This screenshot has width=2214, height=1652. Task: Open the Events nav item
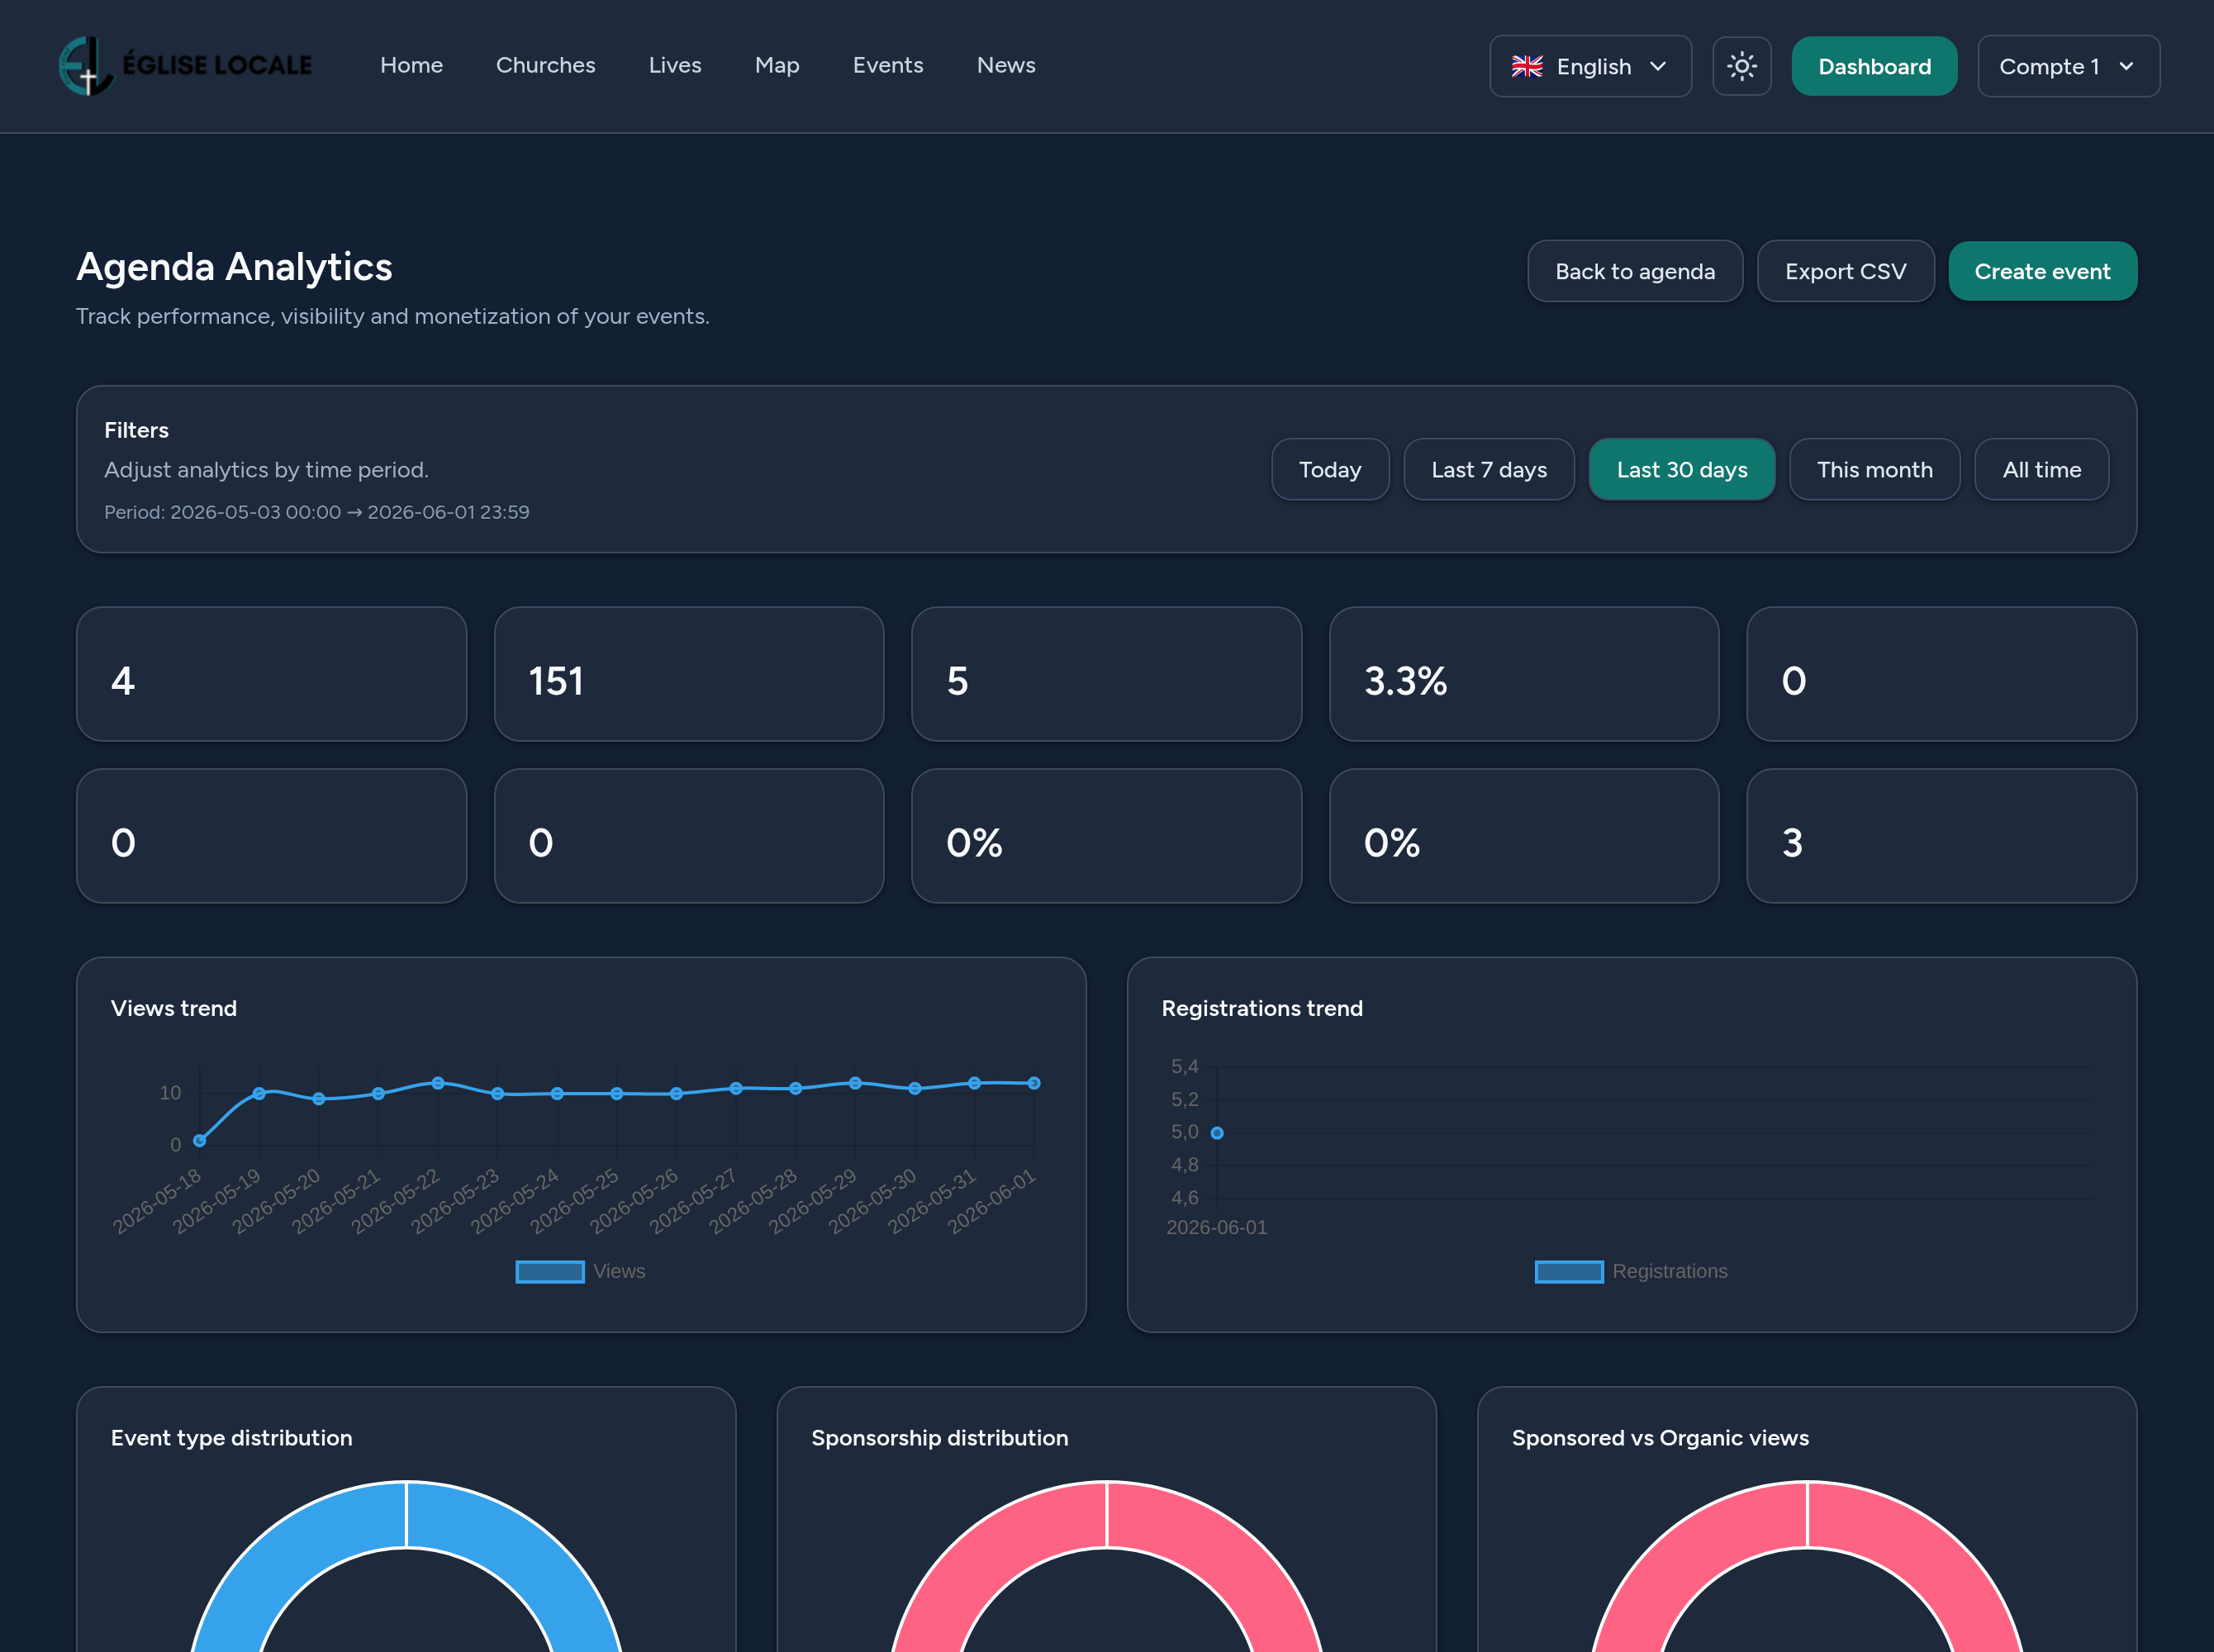click(888, 65)
